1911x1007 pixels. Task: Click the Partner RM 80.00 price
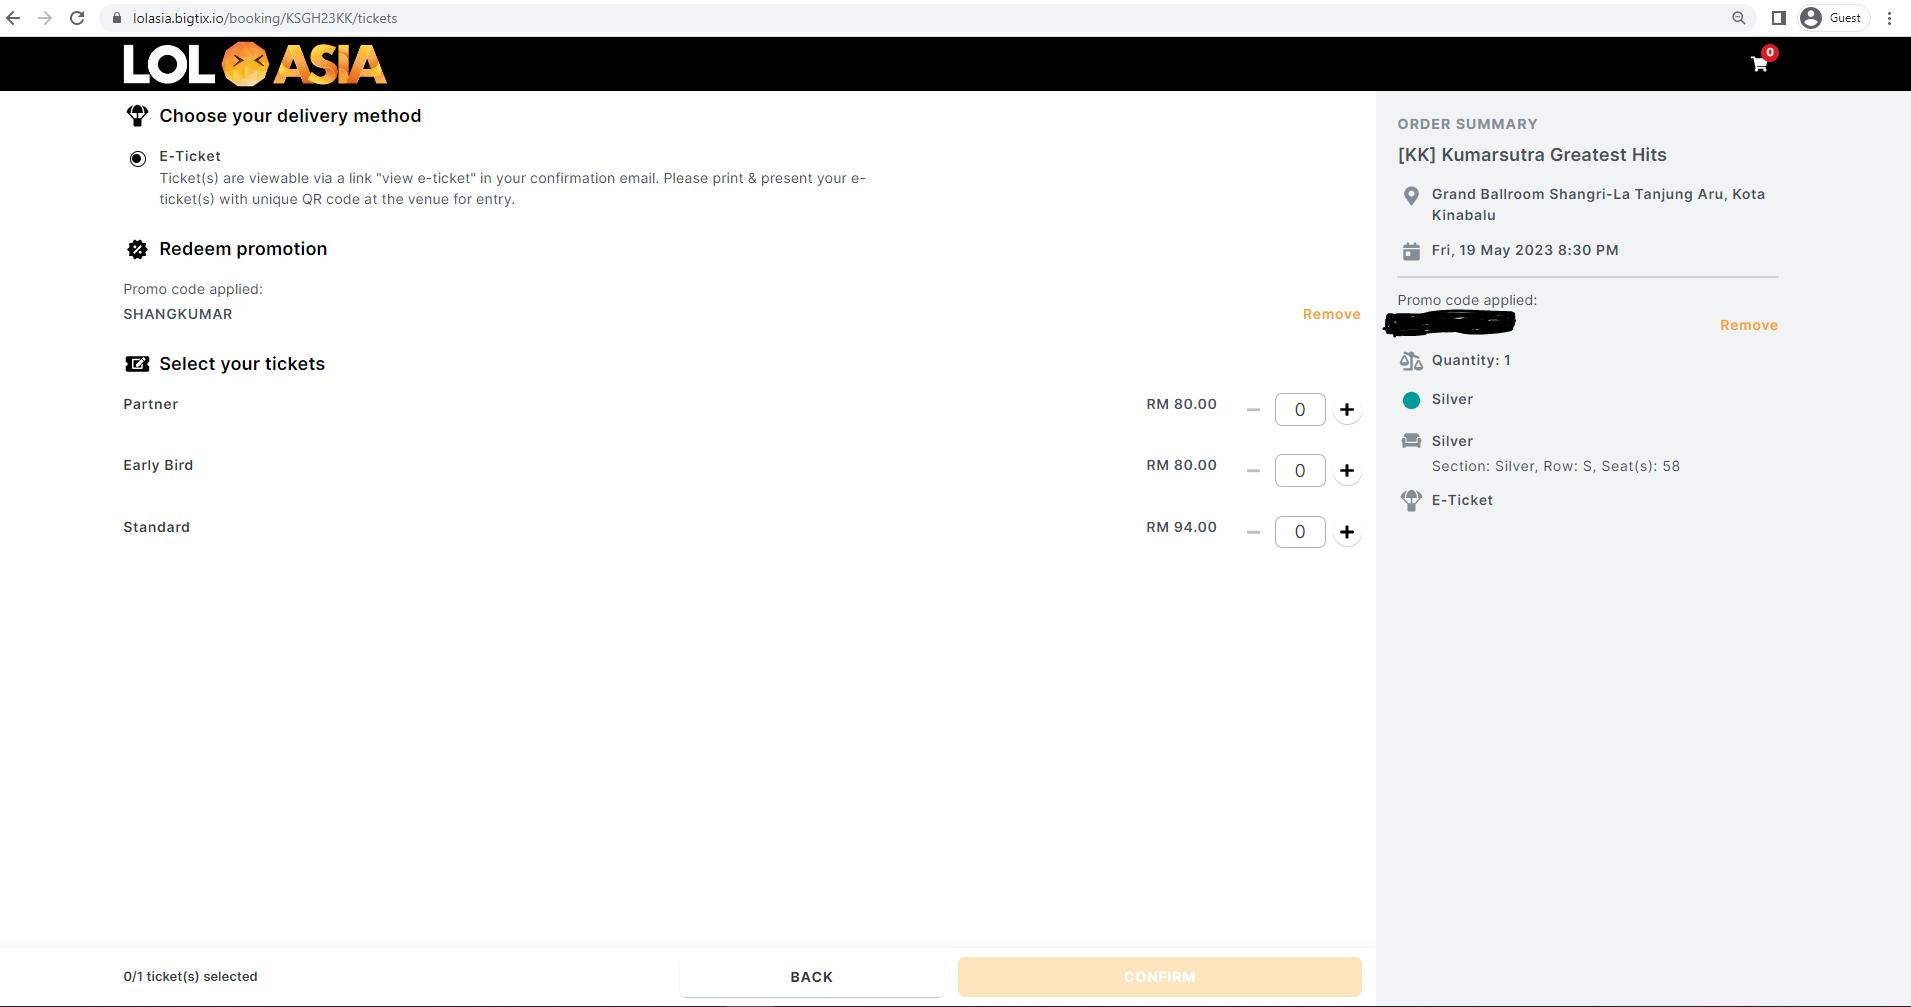(x=1181, y=404)
